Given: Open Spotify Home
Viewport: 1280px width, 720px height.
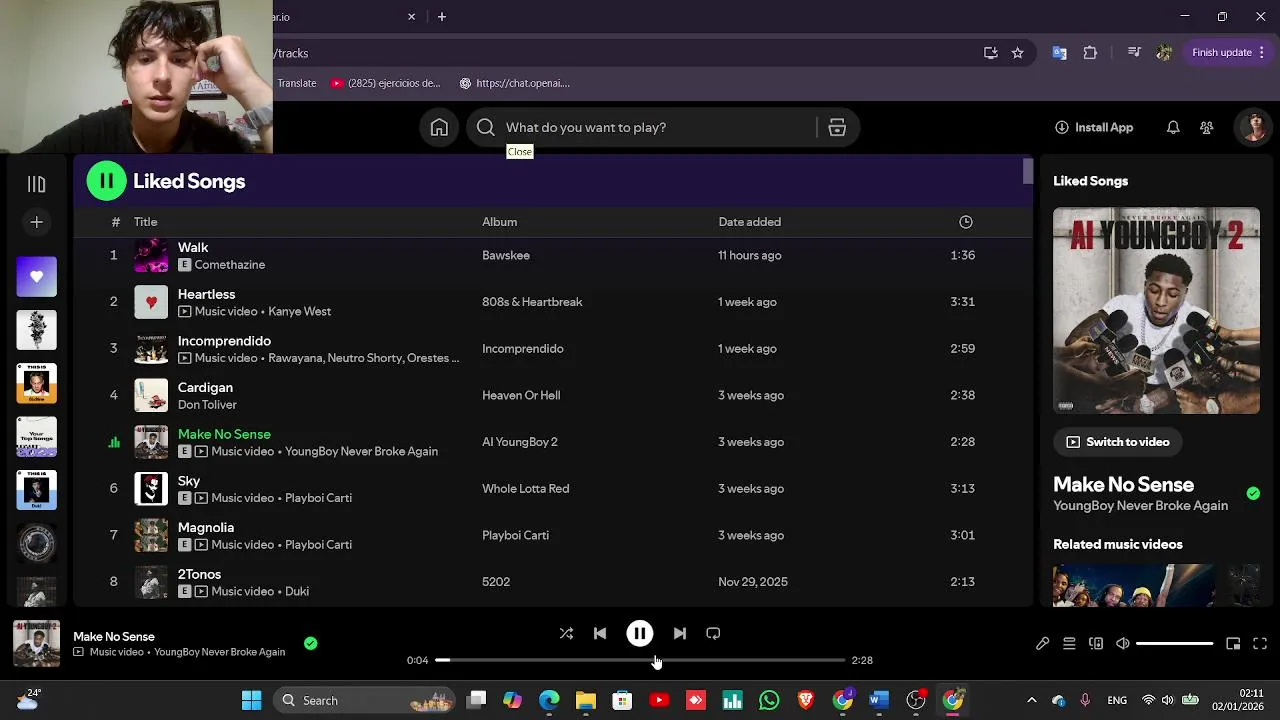Looking at the screenshot, I should (x=439, y=127).
